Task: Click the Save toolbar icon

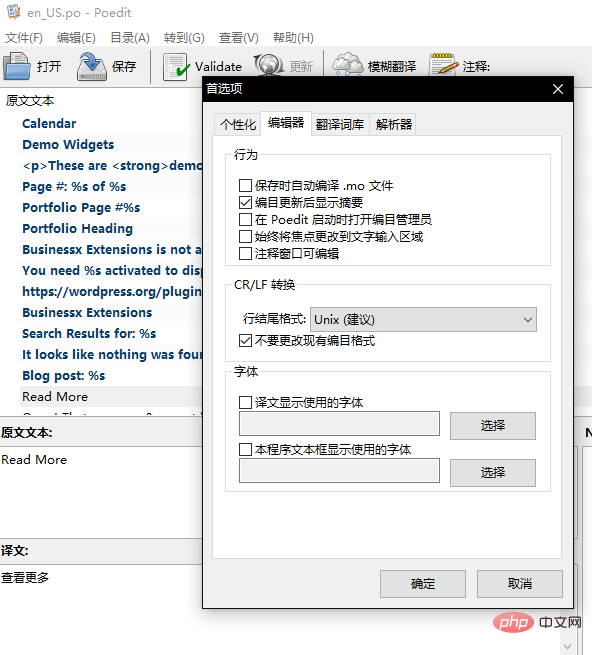Action: tap(91, 66)
